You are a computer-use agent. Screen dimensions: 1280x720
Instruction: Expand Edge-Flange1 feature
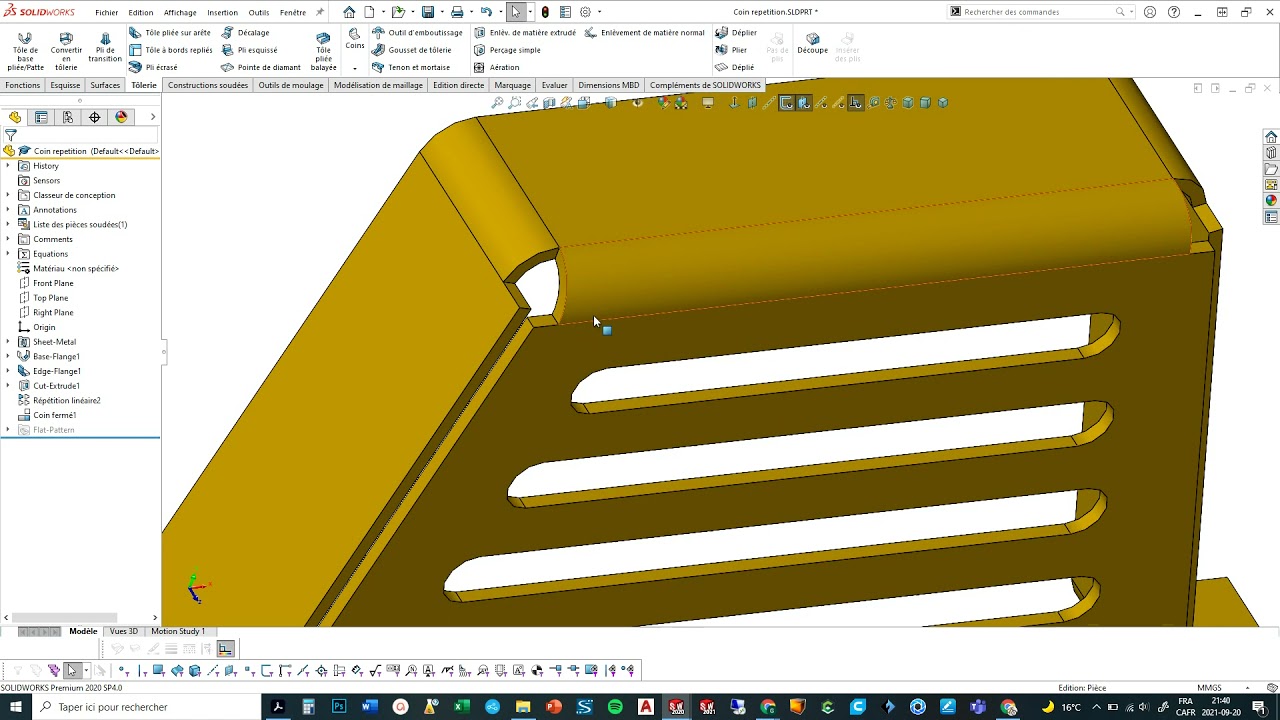point(8,371)
